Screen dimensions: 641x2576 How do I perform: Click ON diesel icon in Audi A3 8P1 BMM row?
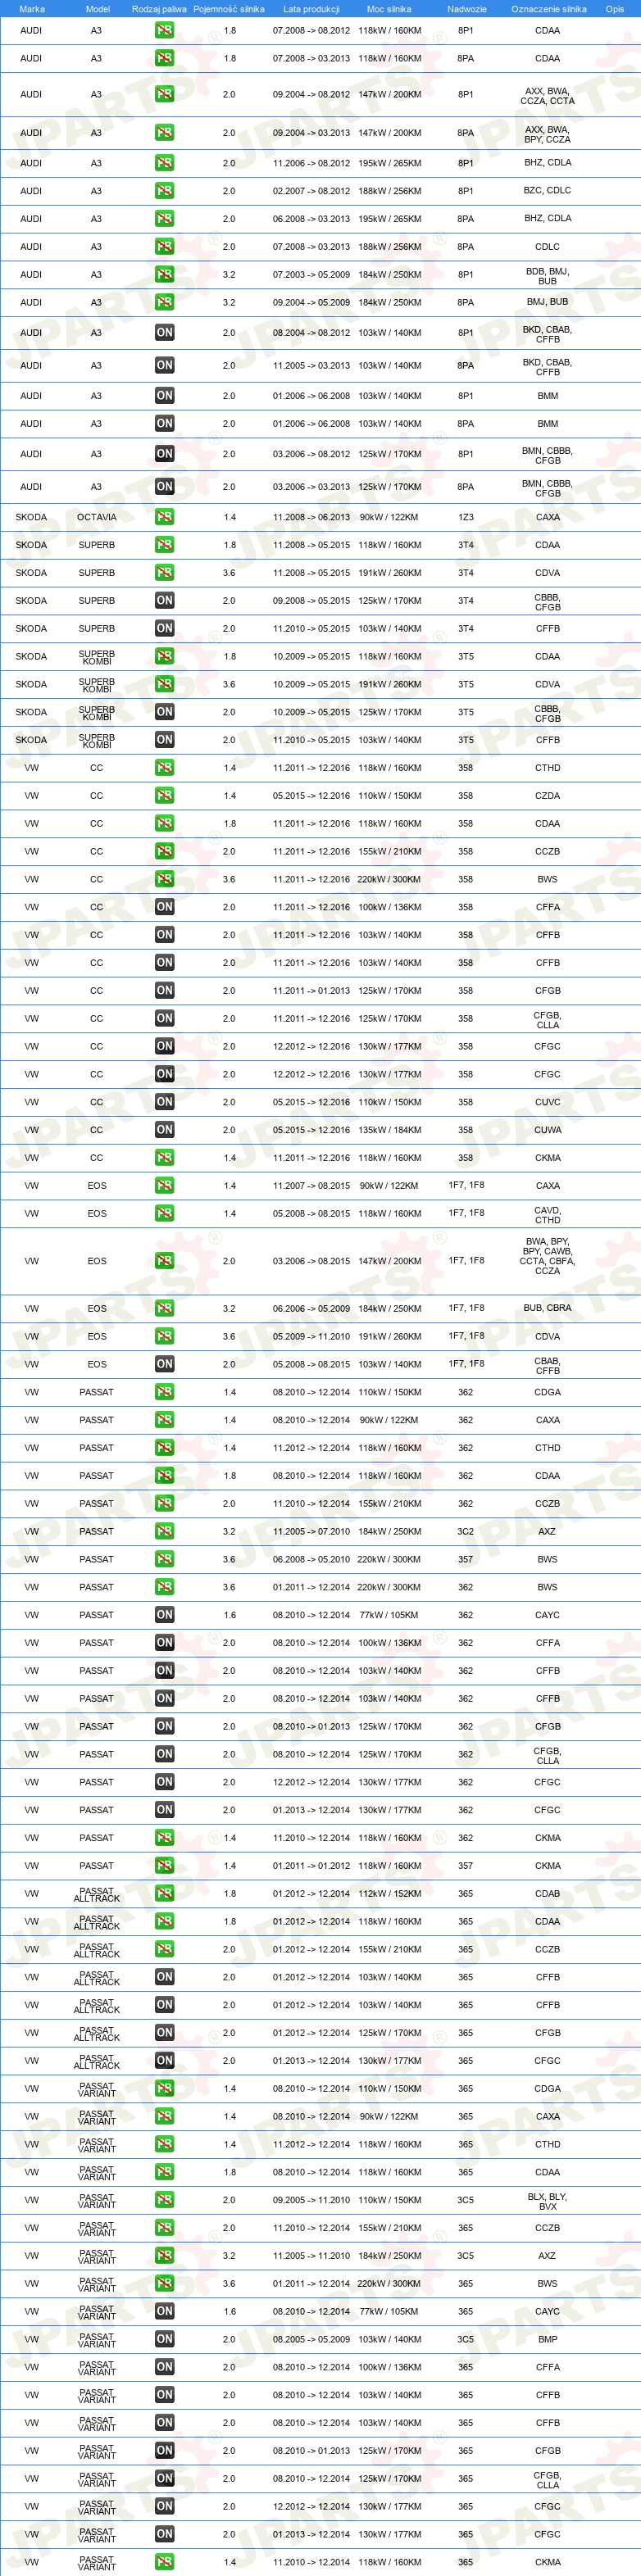coord(164,395)
